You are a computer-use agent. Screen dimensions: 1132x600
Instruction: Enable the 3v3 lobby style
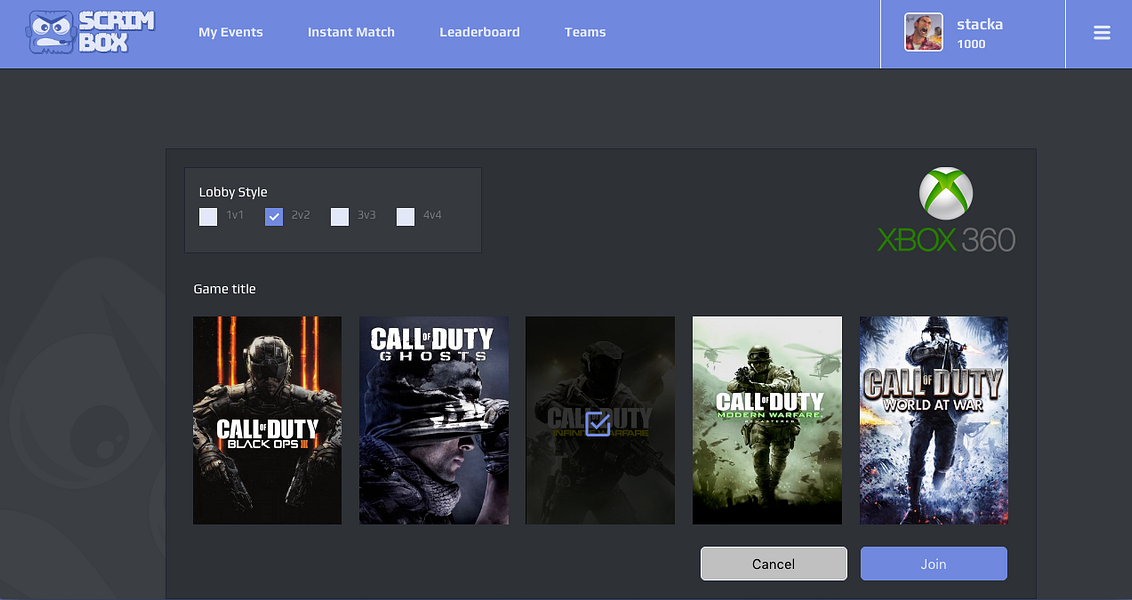(x=339, y=216)
